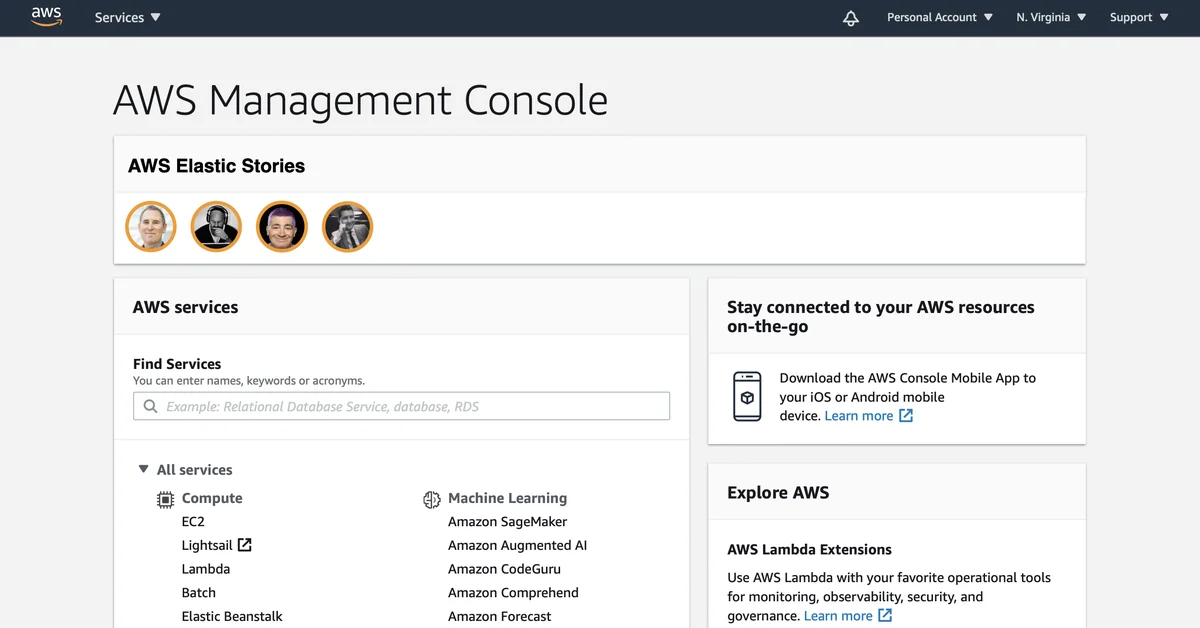This screenshot has height=628, width=1200.
Task: Open the purple-haired person's story
Action: point(281,227)
